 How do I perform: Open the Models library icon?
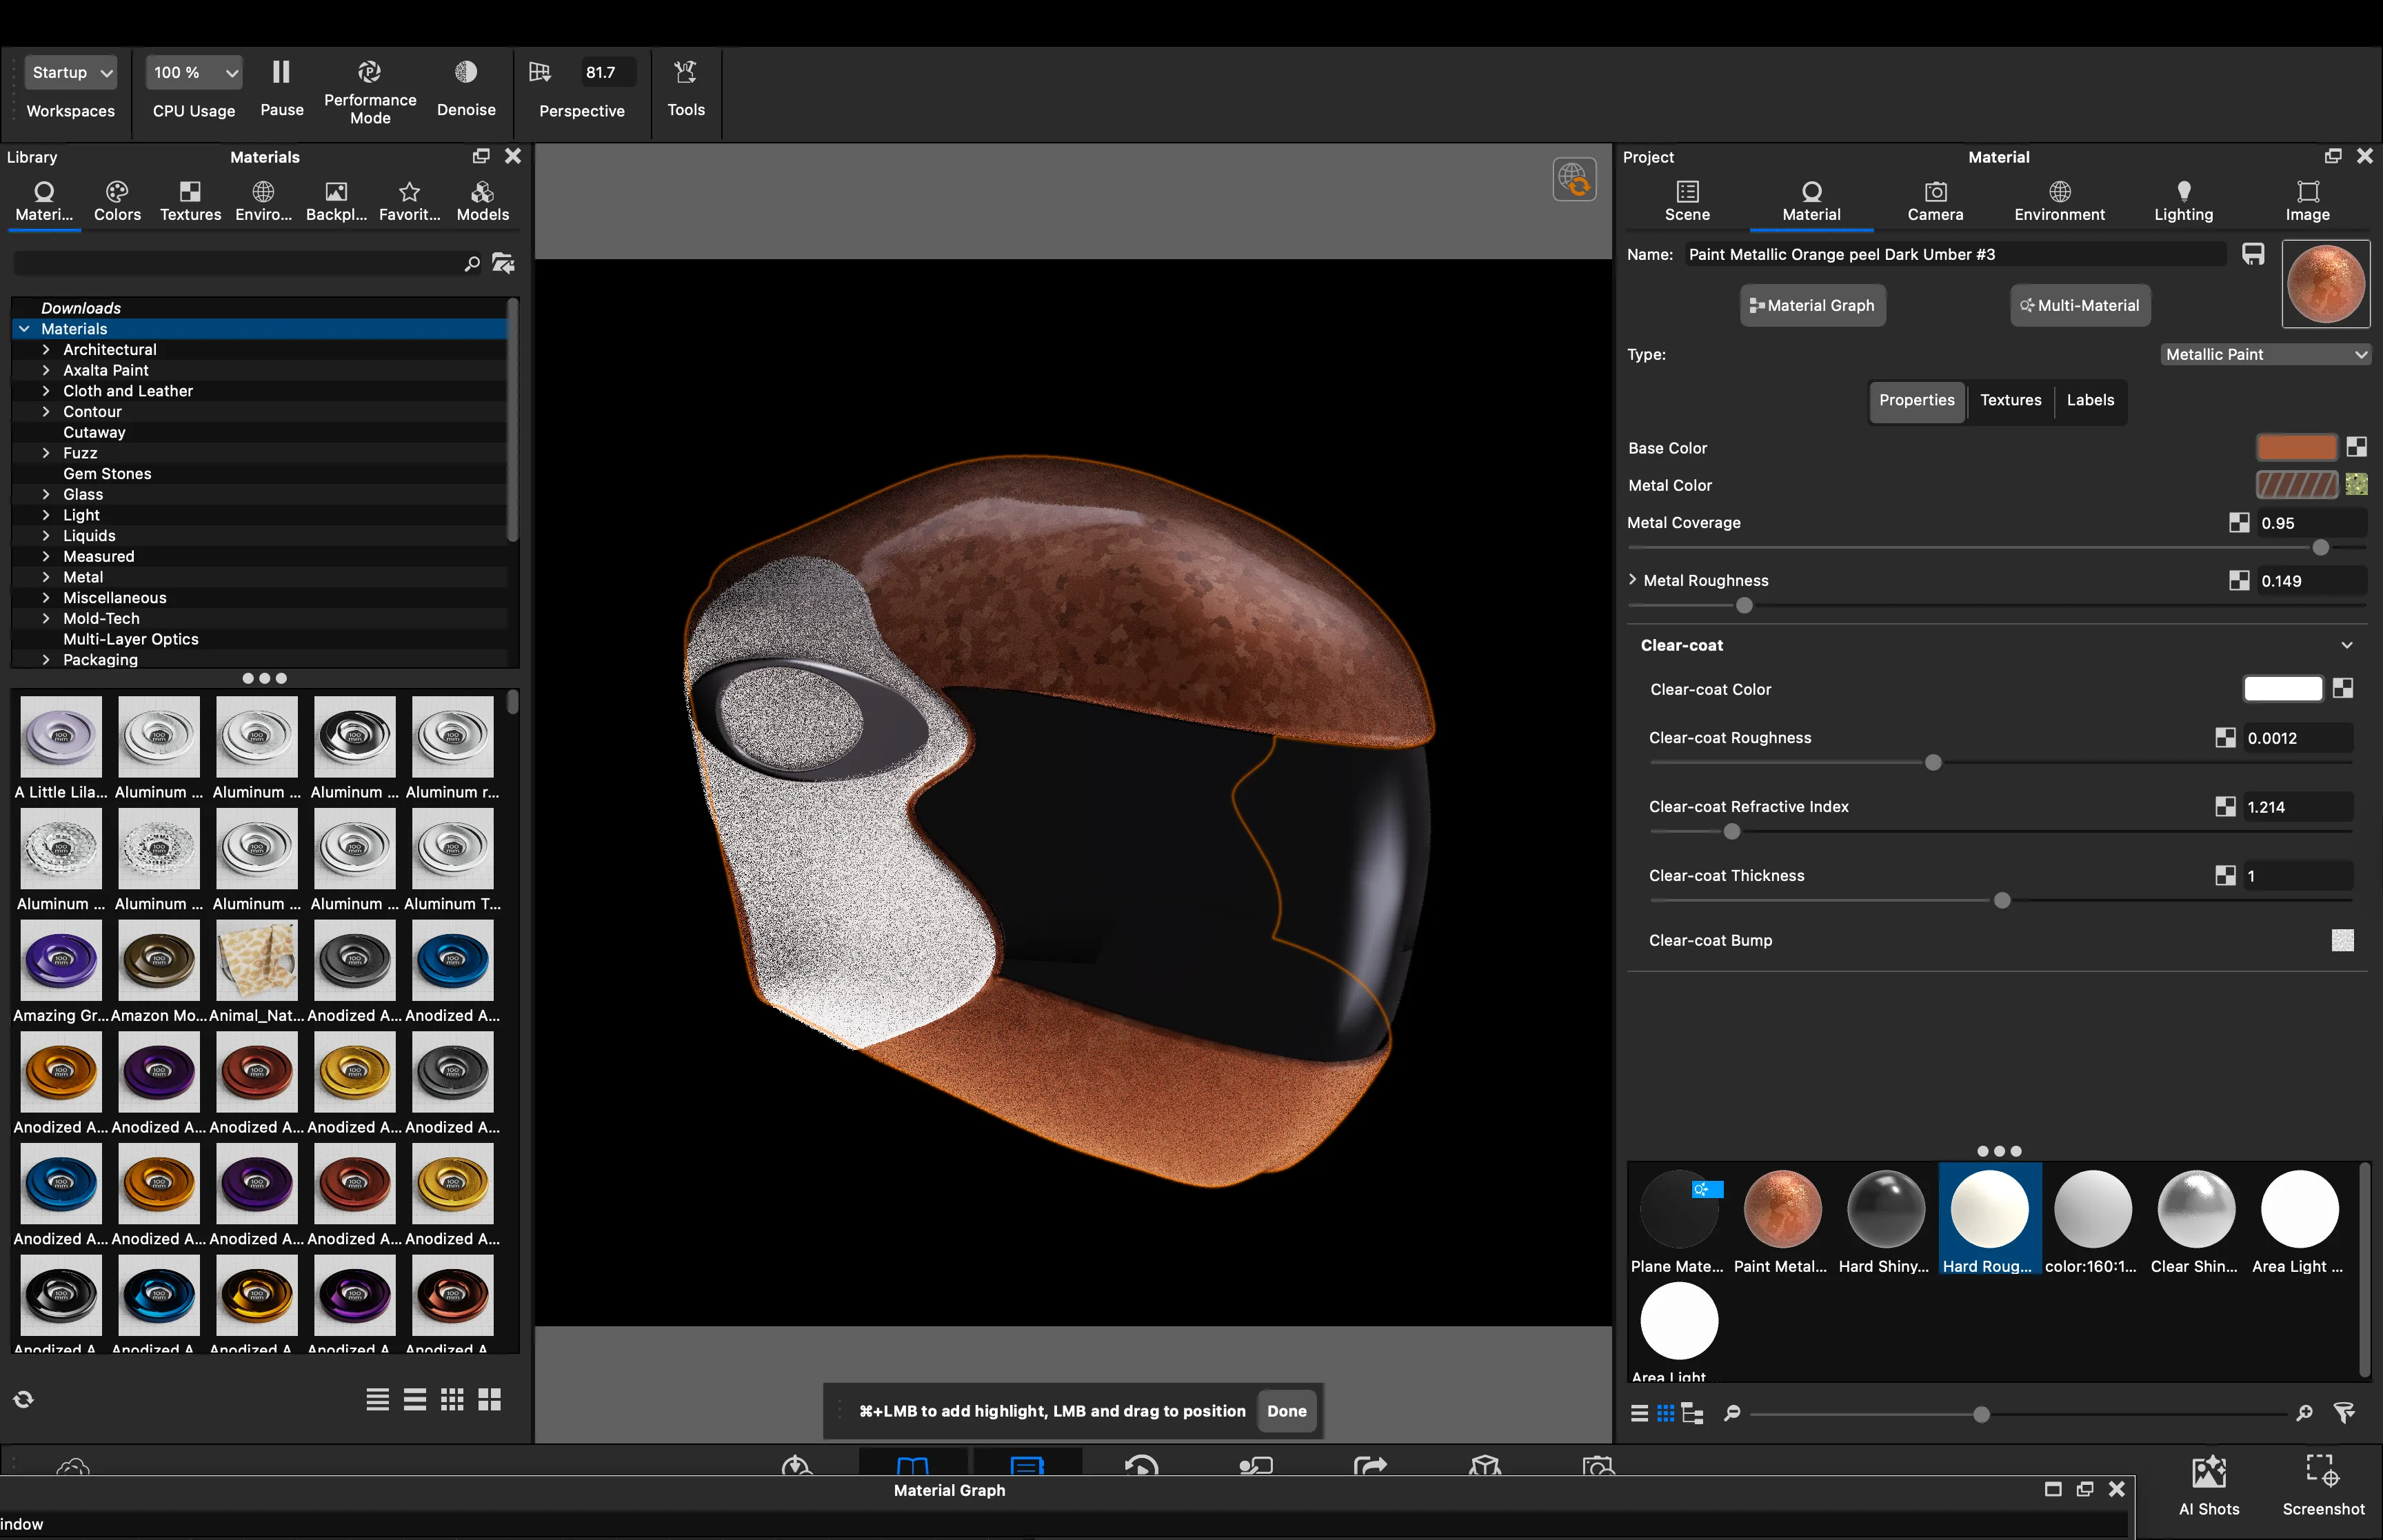482,192
